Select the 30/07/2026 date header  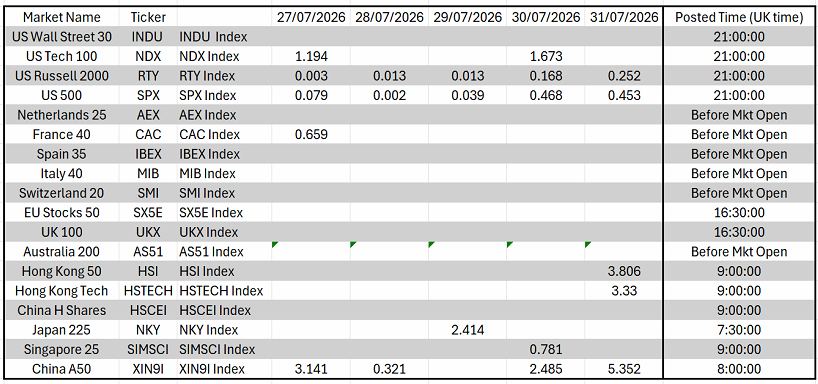coord(546,17)
